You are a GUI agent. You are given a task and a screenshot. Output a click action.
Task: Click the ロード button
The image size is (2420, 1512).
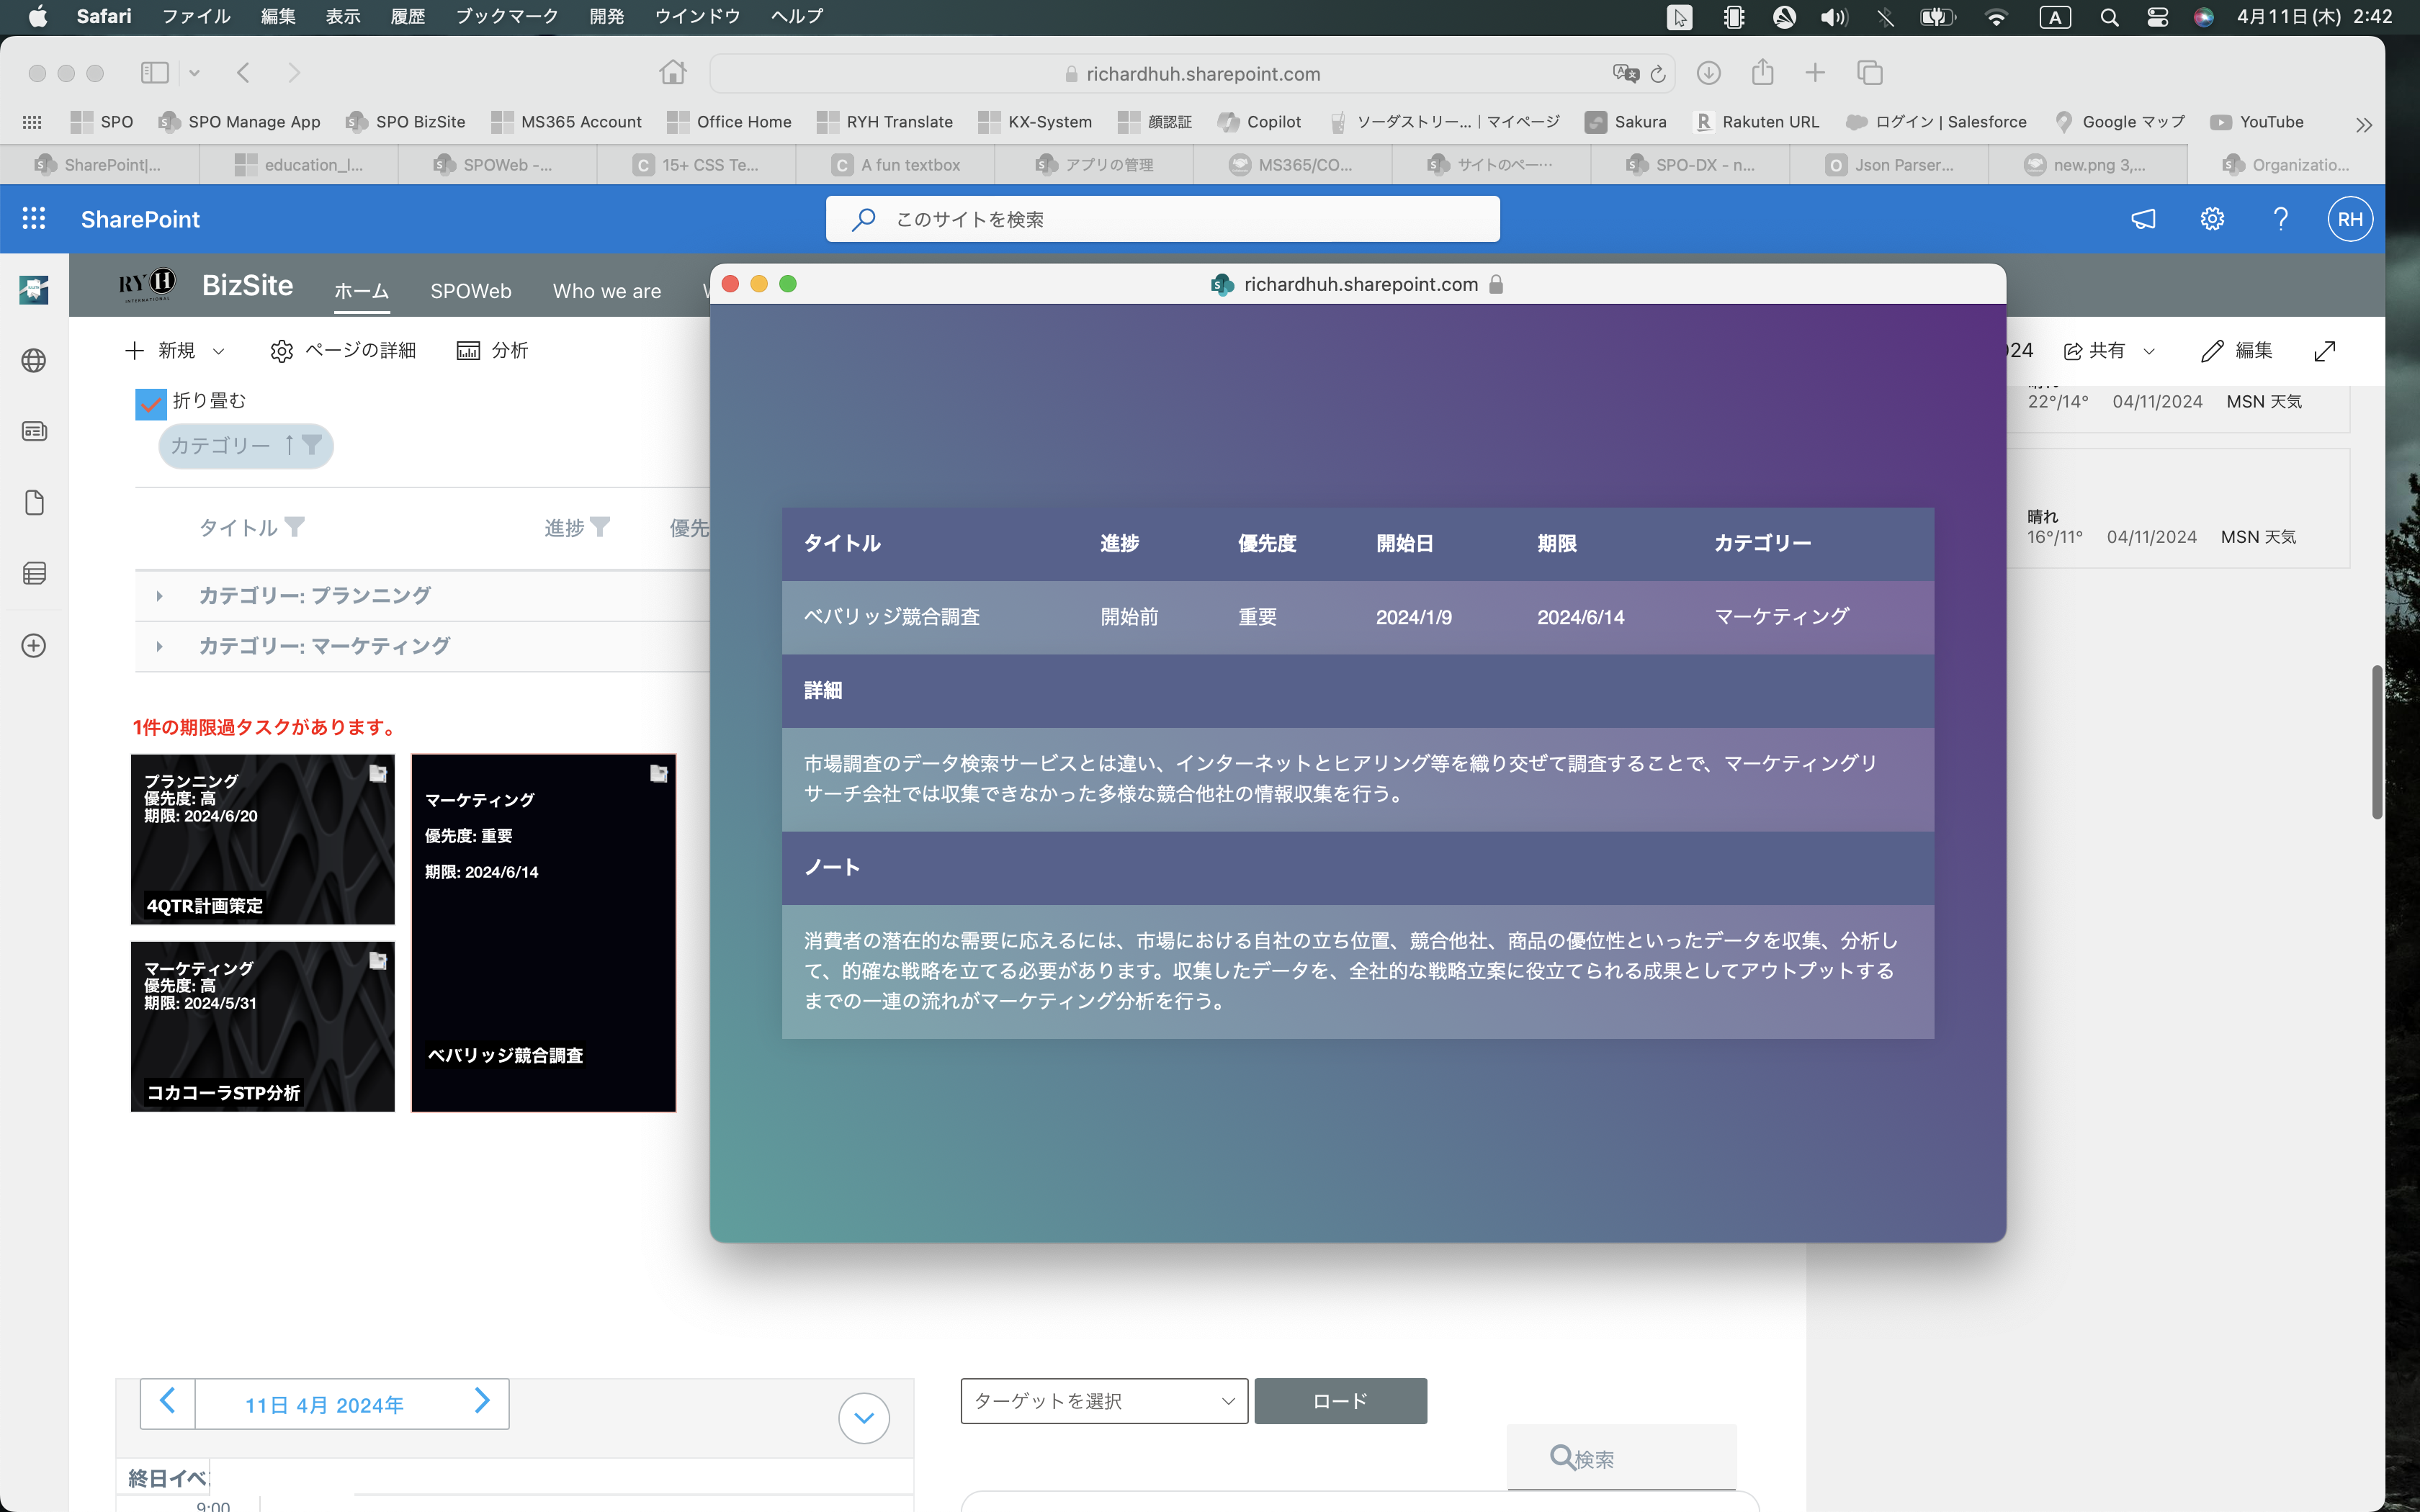click(x=1340, y=1401)
